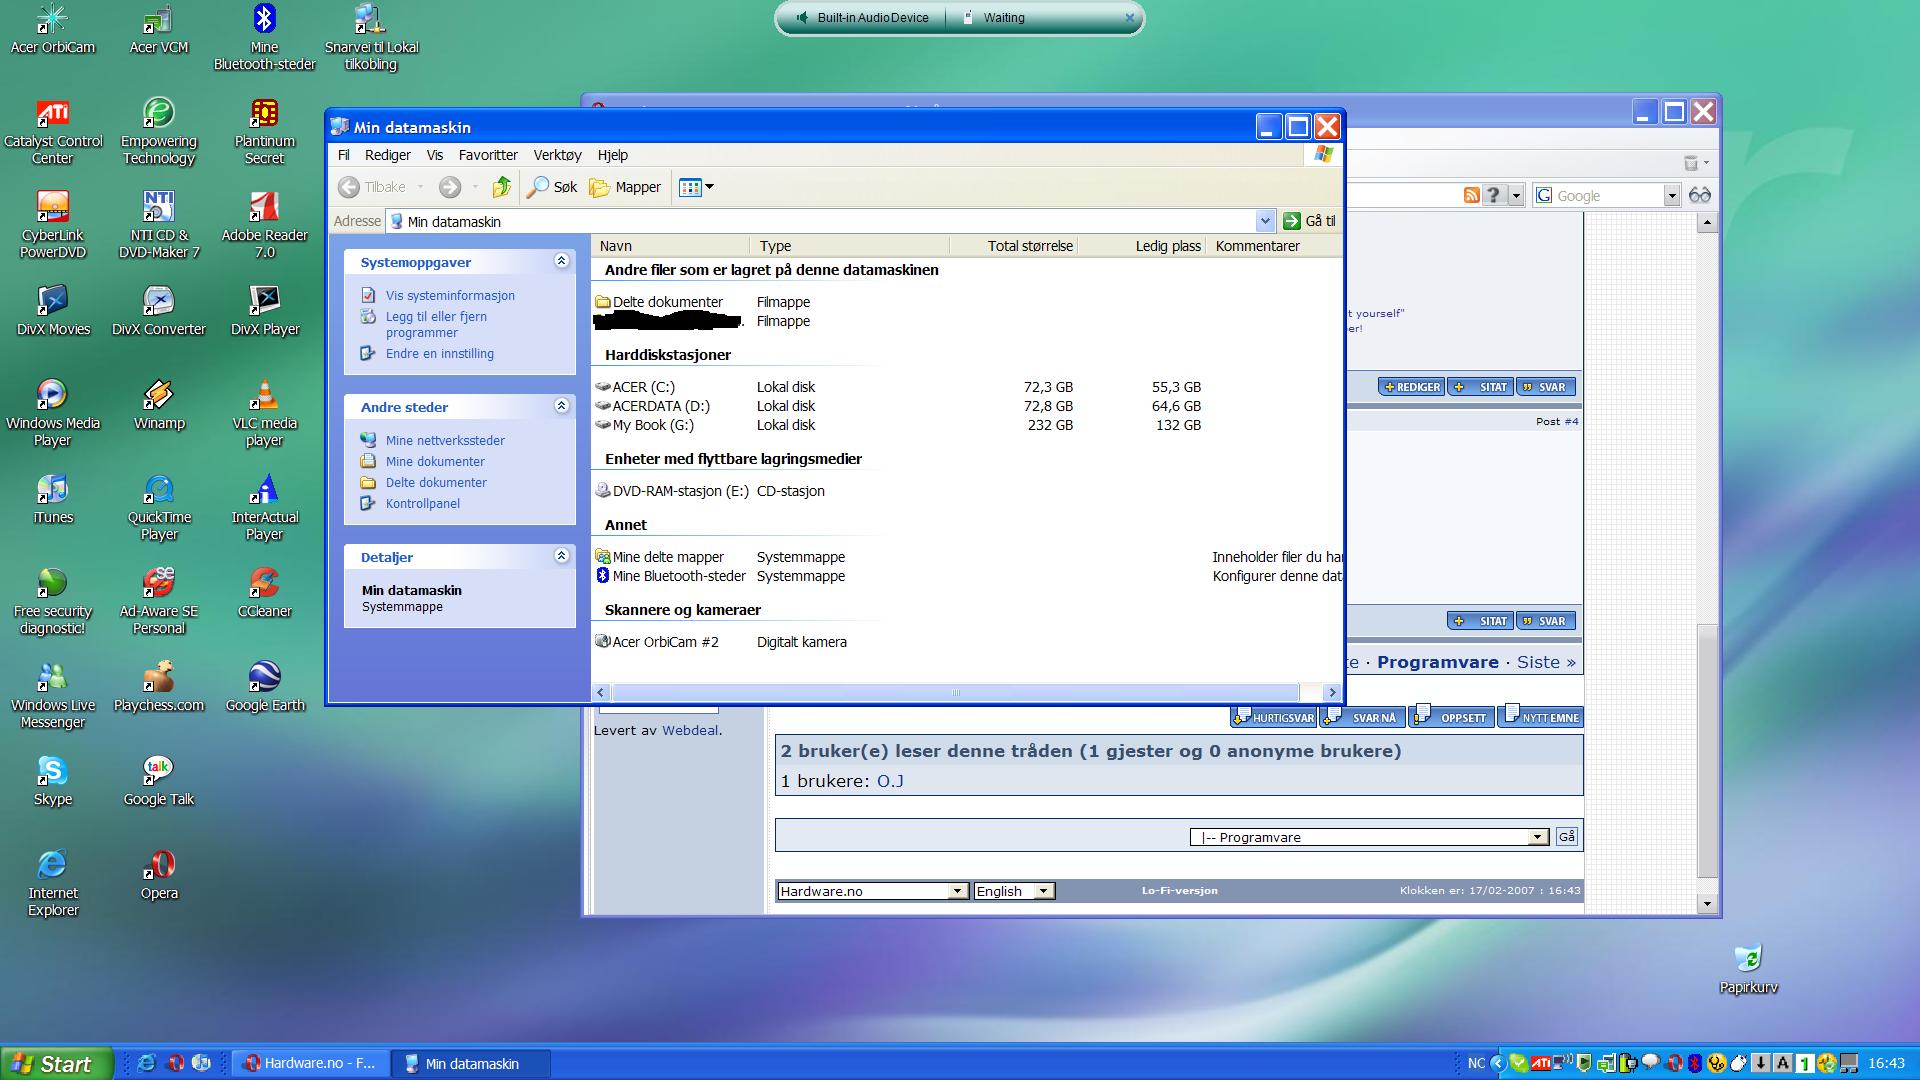Viewport: 1920px width, 1080px height.
Task: Open the Fil menu
Action: 343,155
